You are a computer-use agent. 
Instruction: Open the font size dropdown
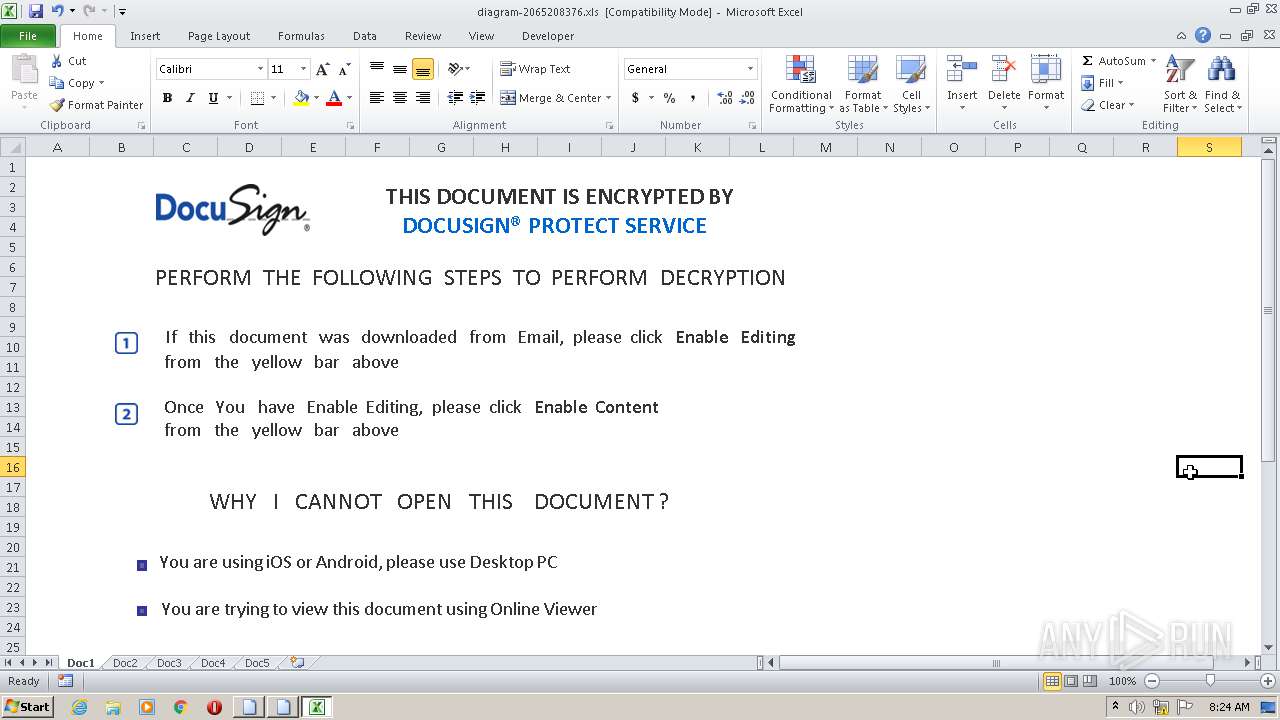(x=303, y=69)
